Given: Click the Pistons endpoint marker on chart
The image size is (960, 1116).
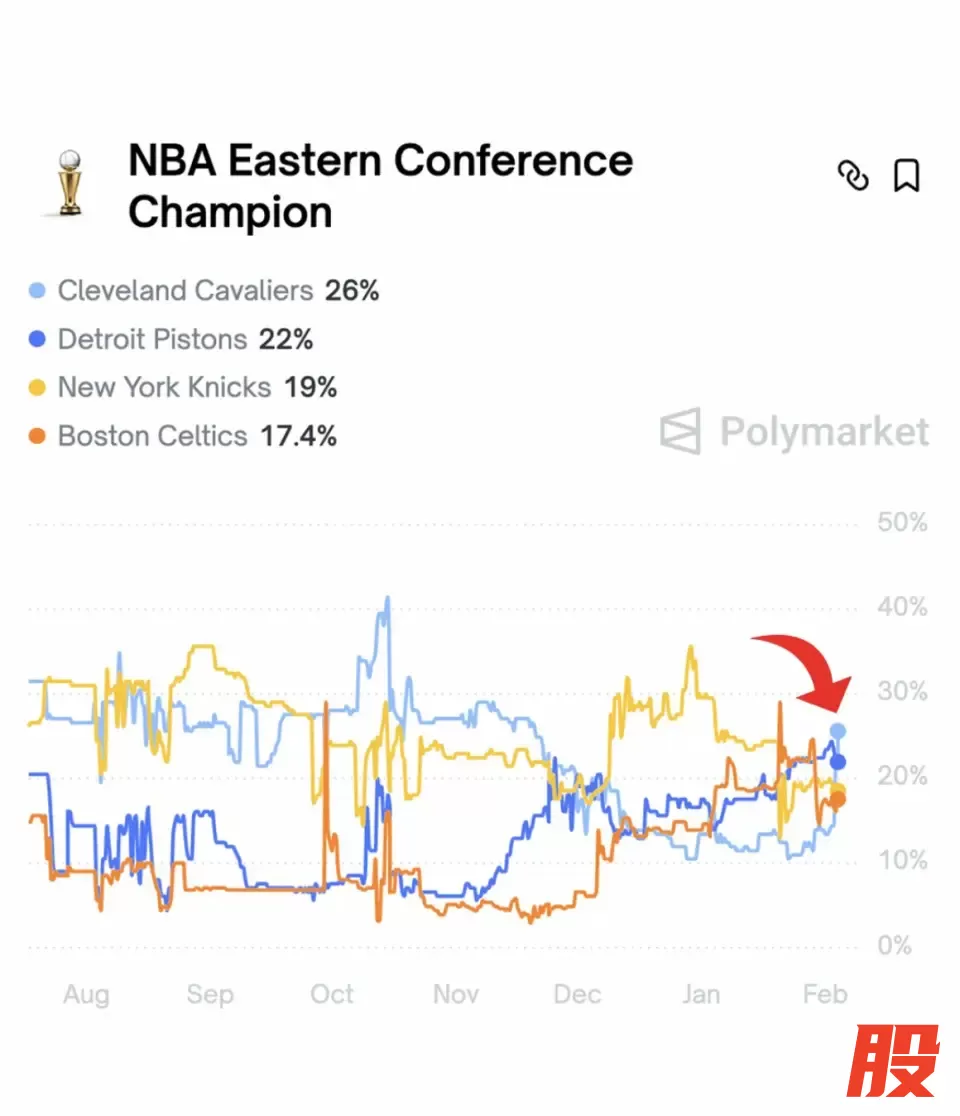Looking at the screenshot, I should [x=838, y=762].
